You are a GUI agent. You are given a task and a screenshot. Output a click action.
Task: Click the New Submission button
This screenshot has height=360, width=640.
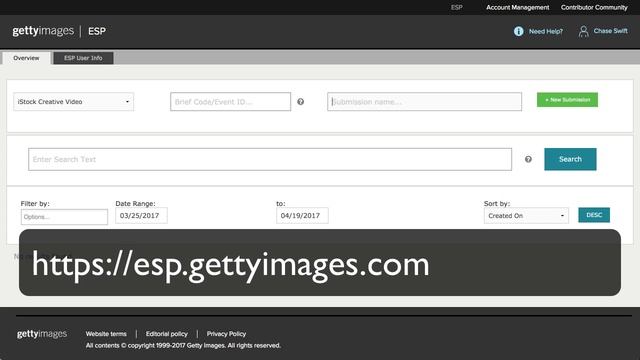(x=567, y=100)
